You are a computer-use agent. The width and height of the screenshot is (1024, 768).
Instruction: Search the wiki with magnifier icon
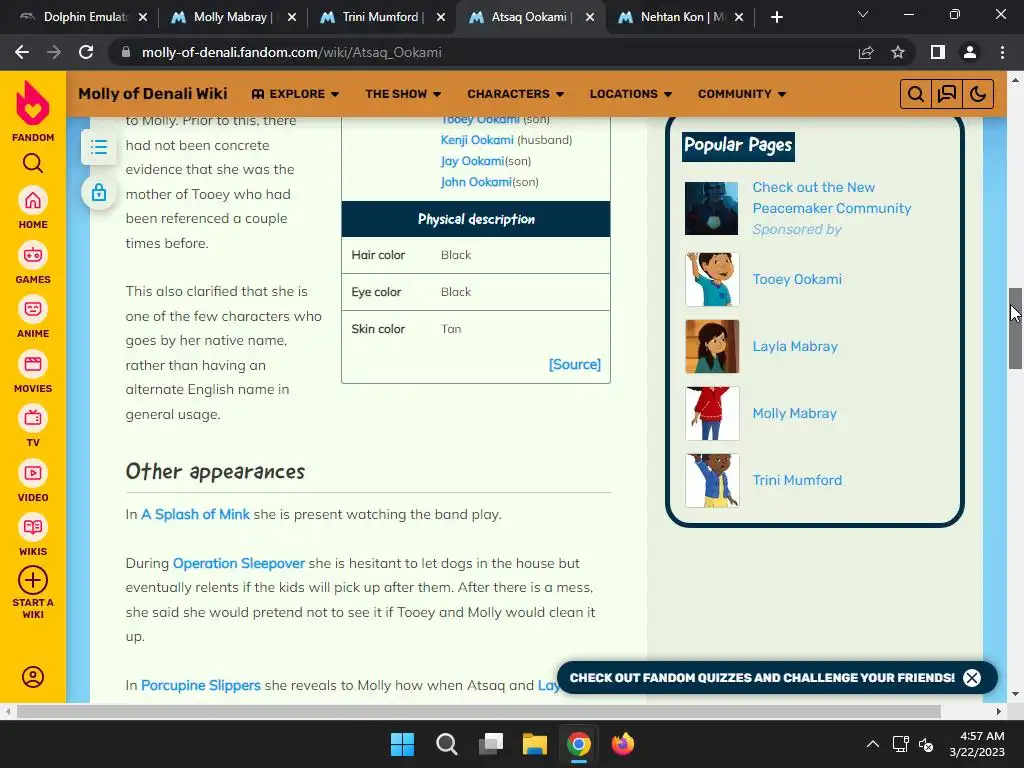(x=916, y=94)
